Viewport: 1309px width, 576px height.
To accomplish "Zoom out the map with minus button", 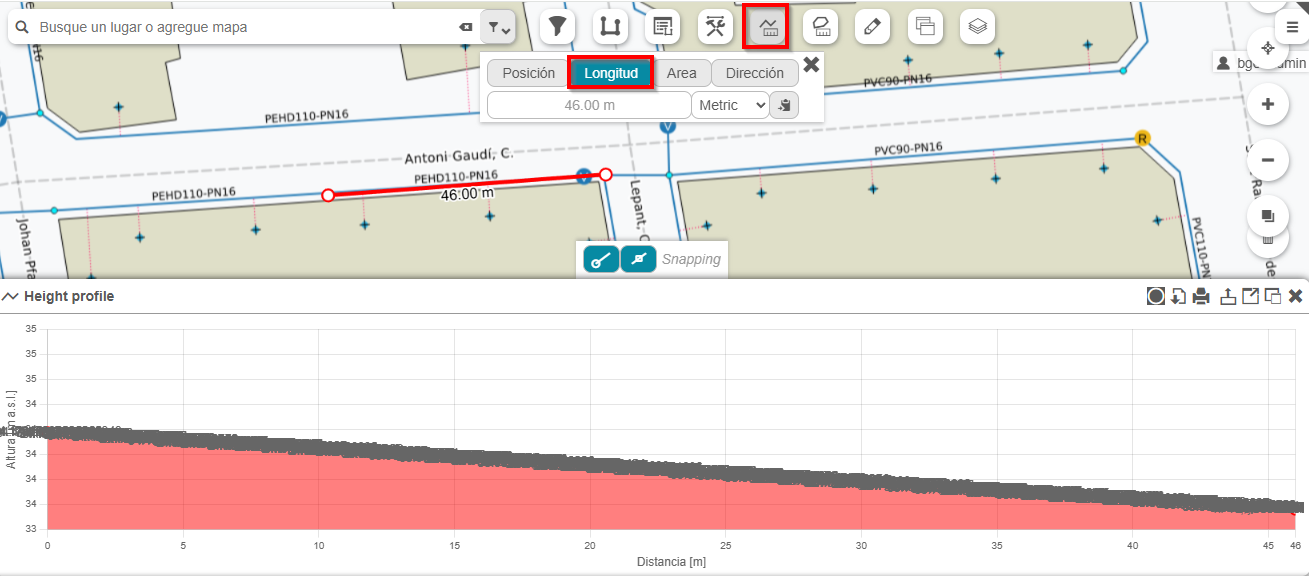I will pyautogui.click(x=1268, y=160).
